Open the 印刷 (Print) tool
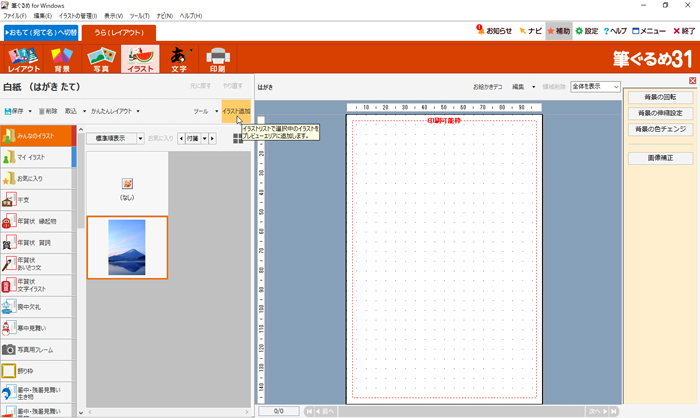 coord(218,59)
